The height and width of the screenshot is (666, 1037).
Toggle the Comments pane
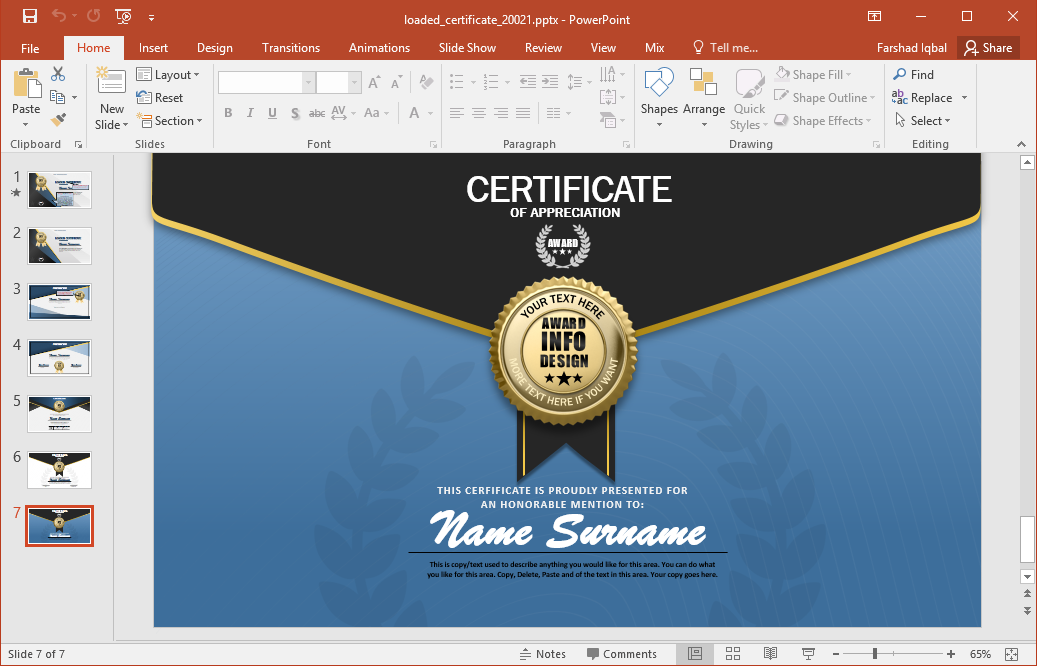tap(620, 654)
